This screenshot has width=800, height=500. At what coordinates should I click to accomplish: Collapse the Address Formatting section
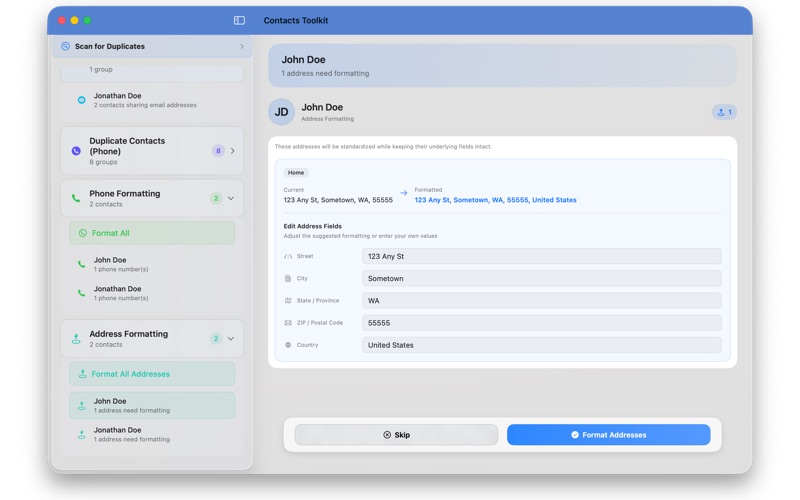(231, 338)
